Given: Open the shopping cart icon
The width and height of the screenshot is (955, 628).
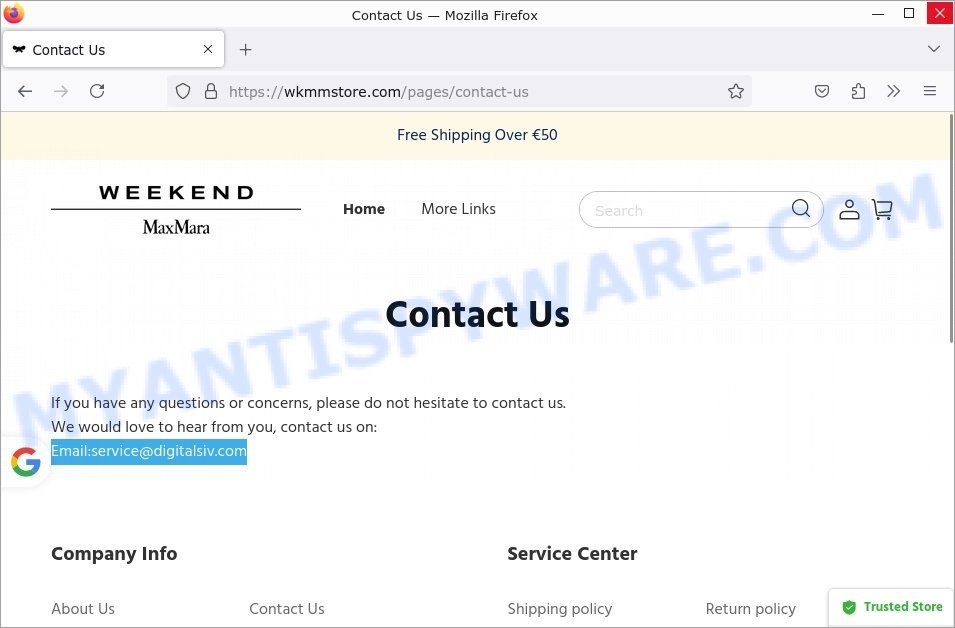Looking at the screenshot, I should point(882,210).
